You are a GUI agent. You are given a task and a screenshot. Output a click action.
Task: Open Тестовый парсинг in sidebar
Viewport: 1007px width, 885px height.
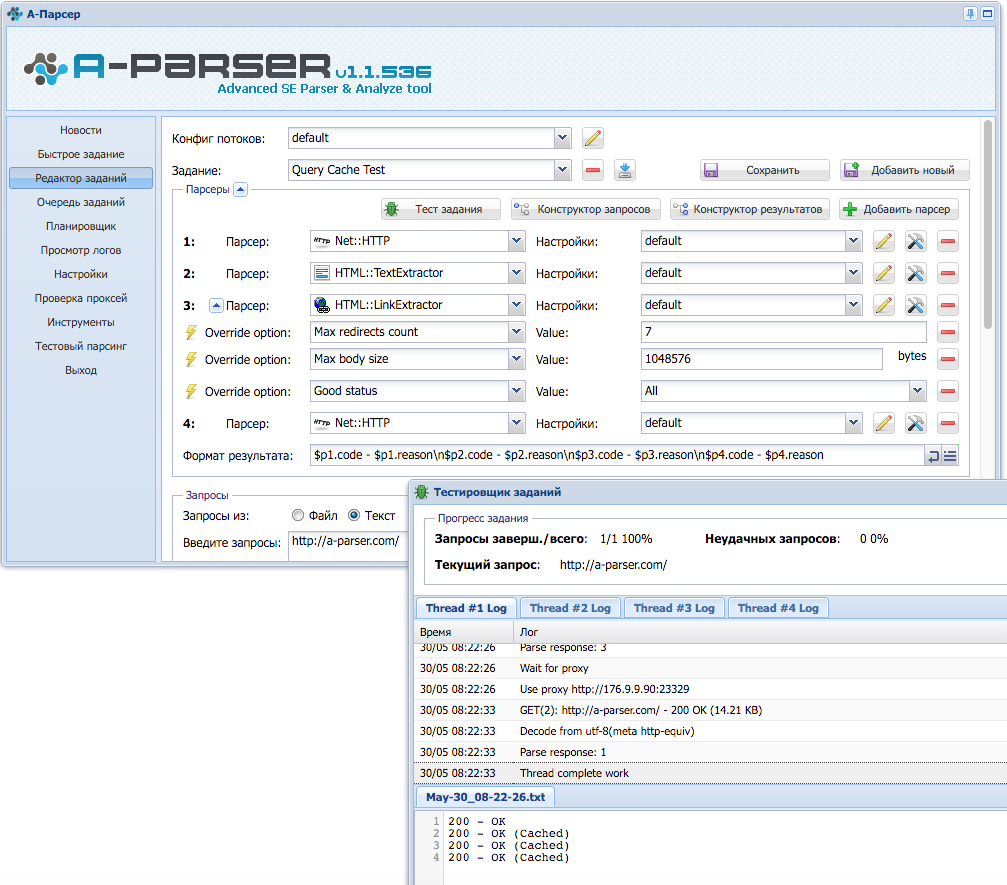tap(81, 346)
